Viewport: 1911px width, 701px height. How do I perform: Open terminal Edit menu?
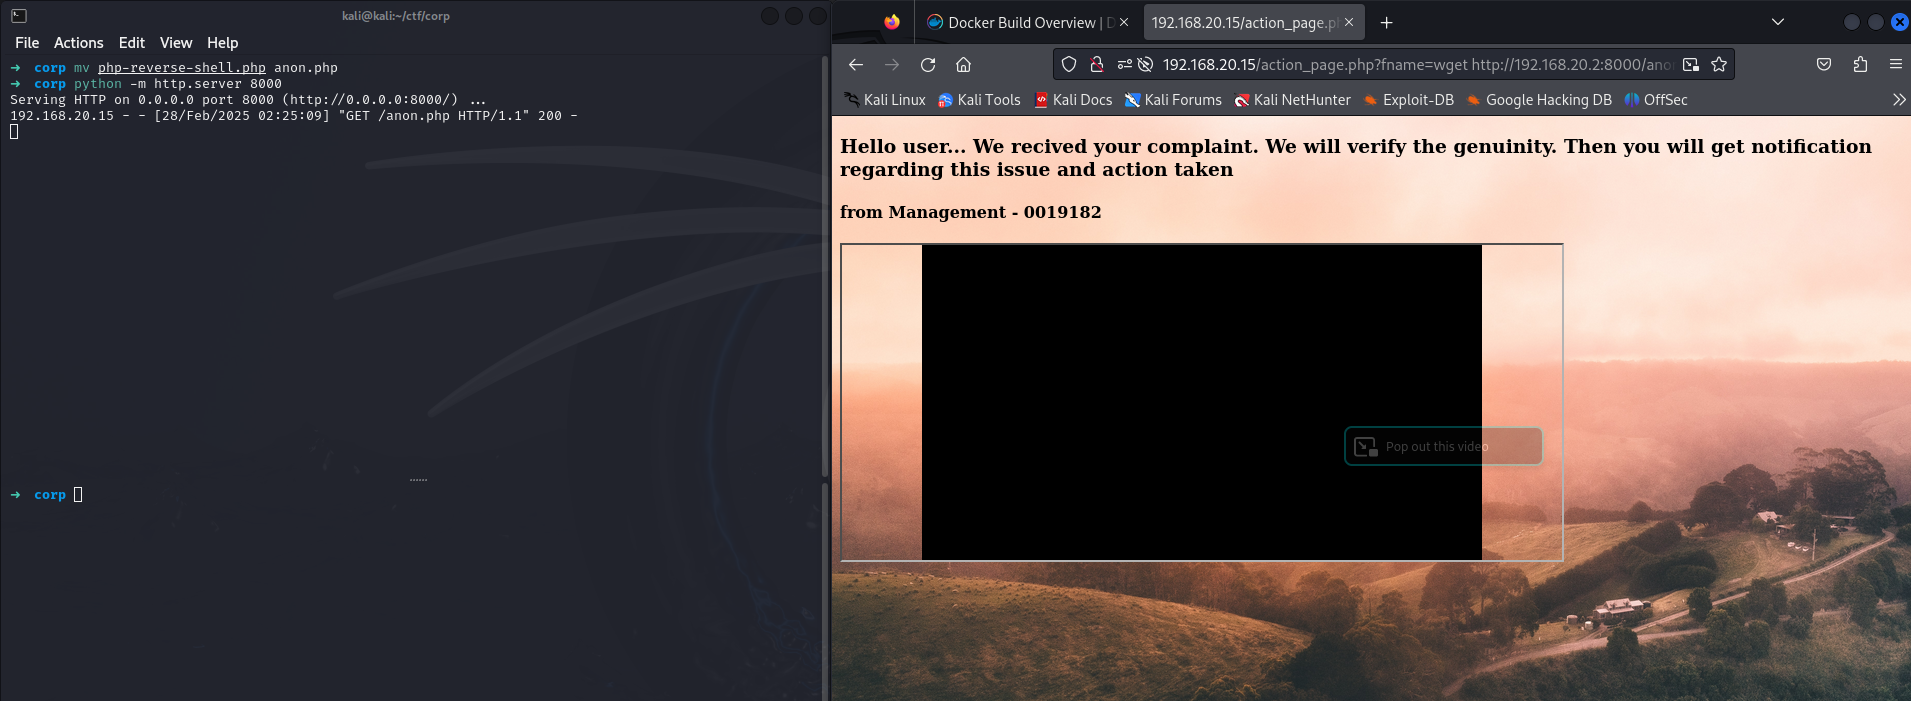click(132, 43)
